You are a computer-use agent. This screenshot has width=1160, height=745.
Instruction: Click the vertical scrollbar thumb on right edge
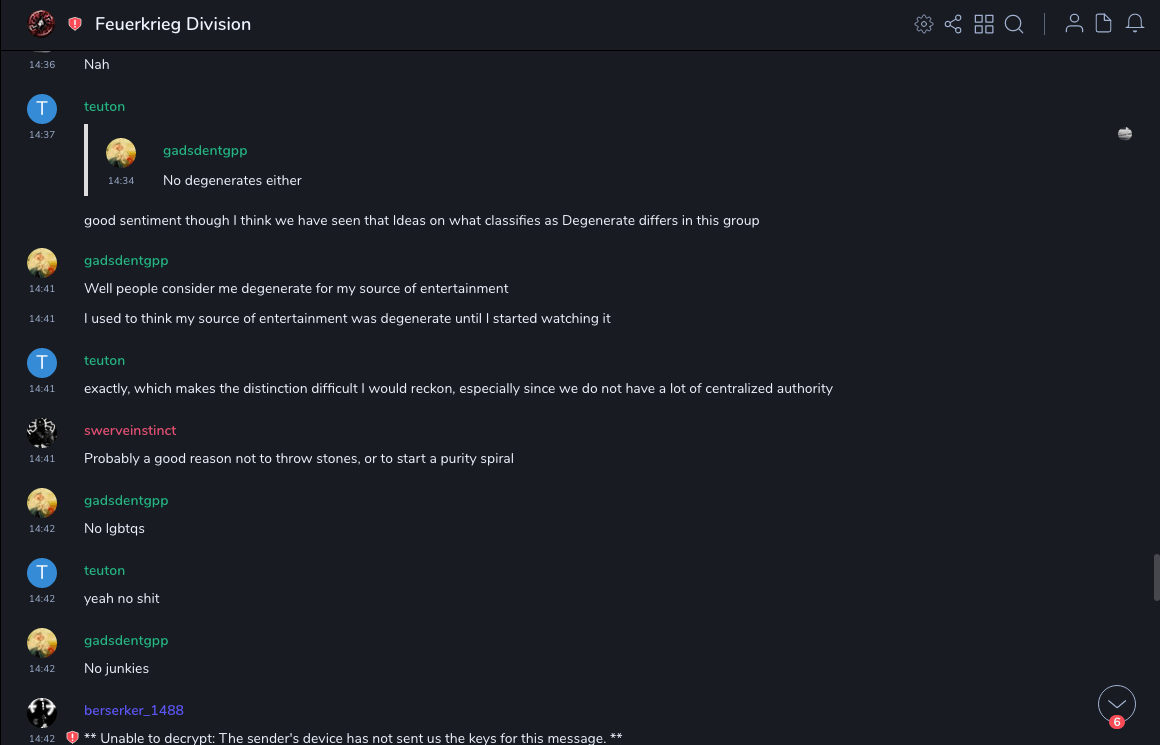[1156, 577]
